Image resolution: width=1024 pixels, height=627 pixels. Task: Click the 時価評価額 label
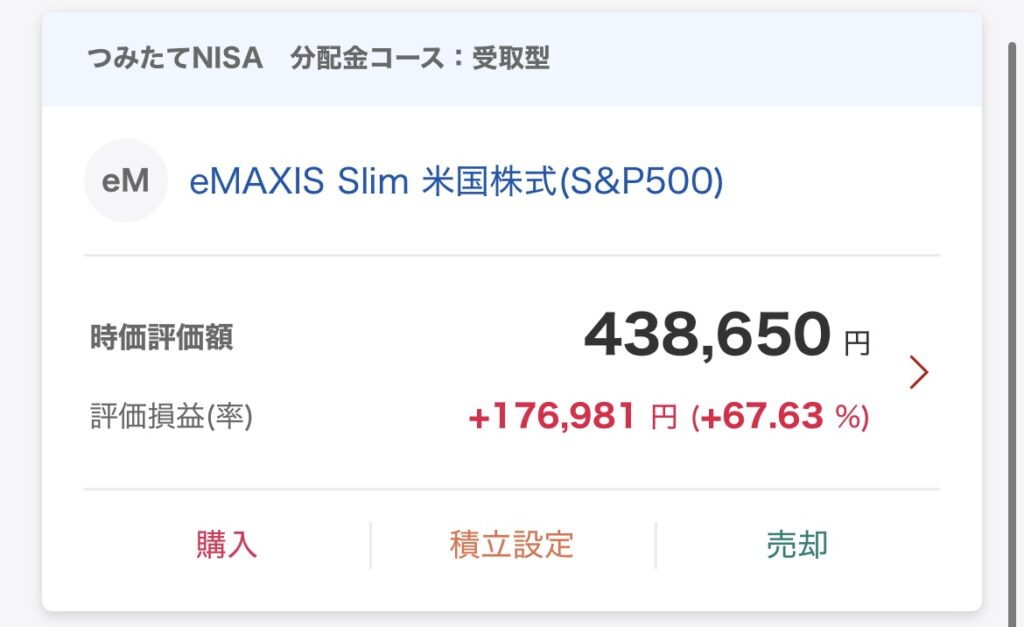(x=161, y=338)
